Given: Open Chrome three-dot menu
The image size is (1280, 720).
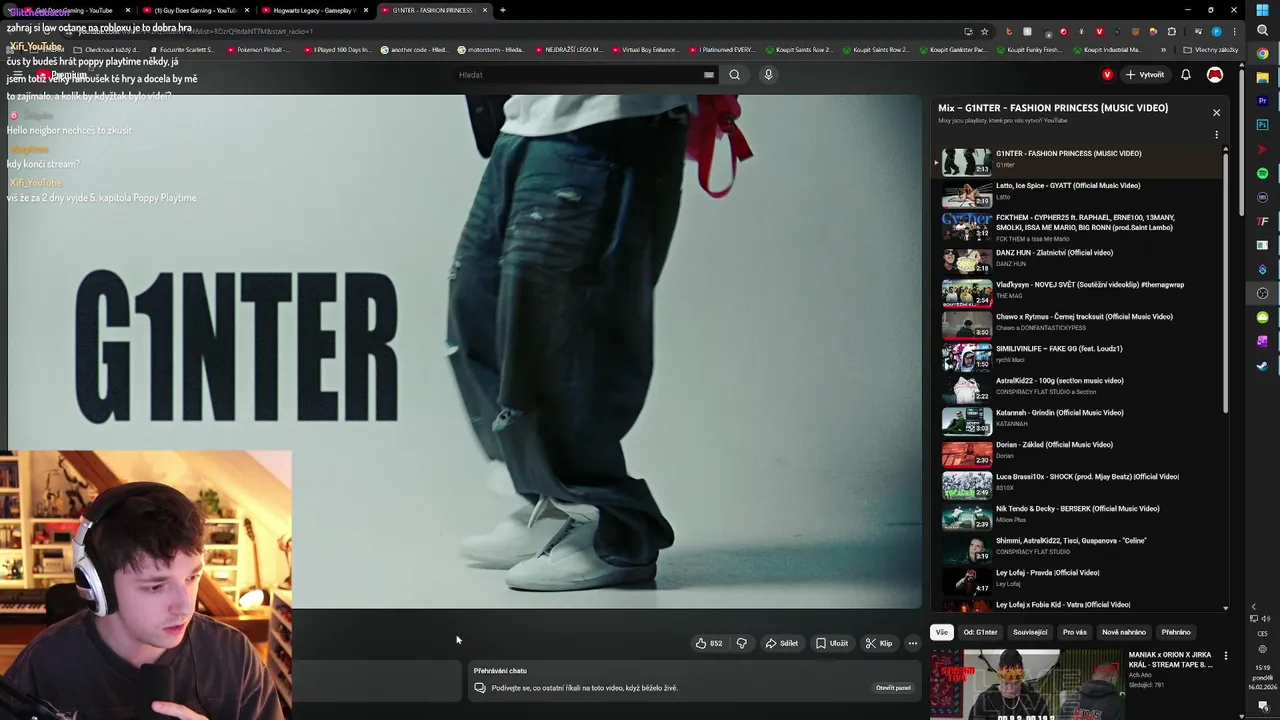Looking at the screenshot, I should 1233,32.
